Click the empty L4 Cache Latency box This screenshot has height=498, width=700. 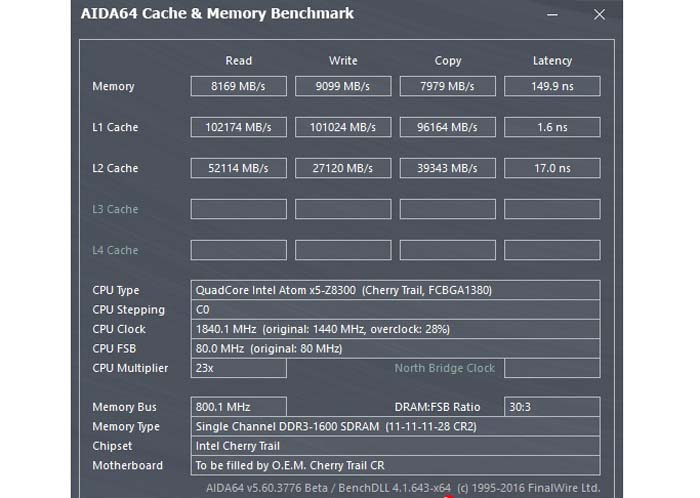(552, 250)
